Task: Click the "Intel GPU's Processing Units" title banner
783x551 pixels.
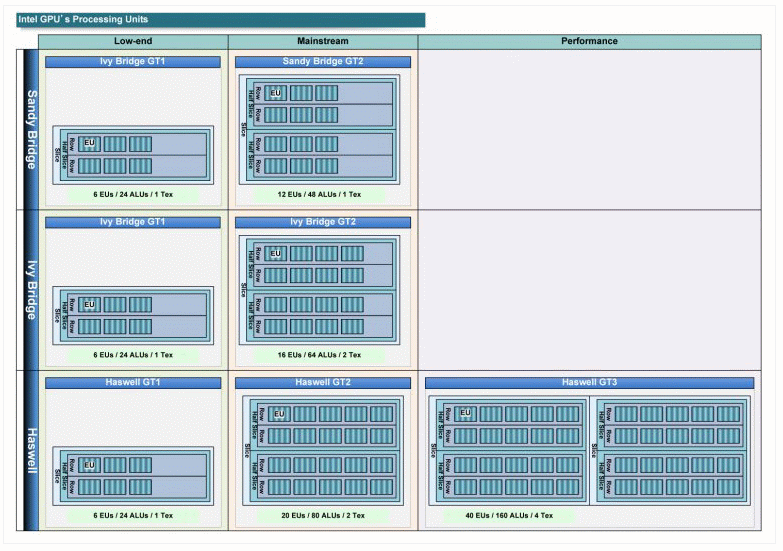Action: [220, 20]
